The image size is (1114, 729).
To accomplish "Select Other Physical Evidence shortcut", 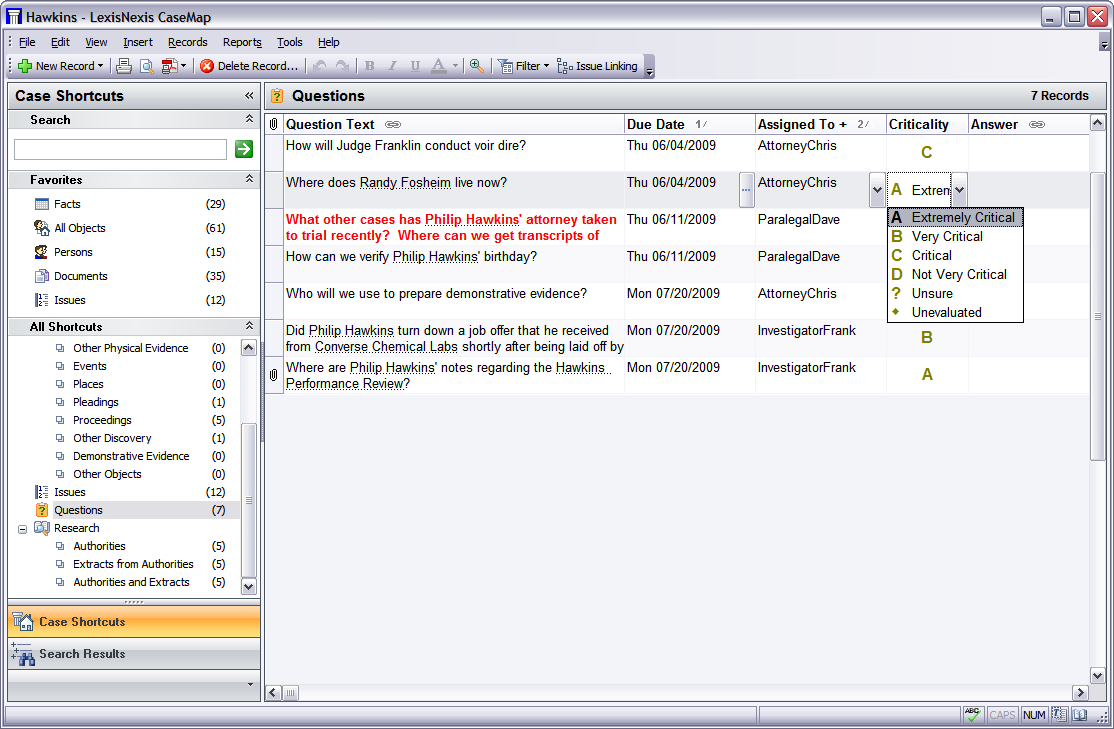I will point(131,348).
